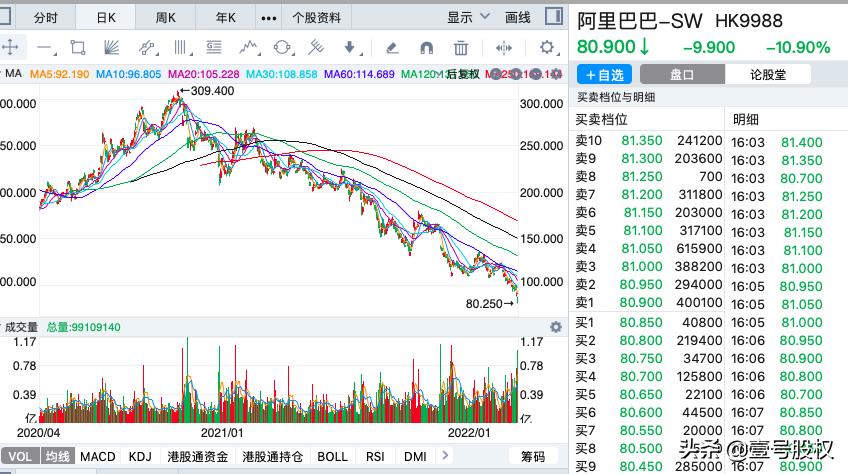This screenshot has width=848, height=474.
Task: Expand more indicators with right chevron
Action: 445,456
